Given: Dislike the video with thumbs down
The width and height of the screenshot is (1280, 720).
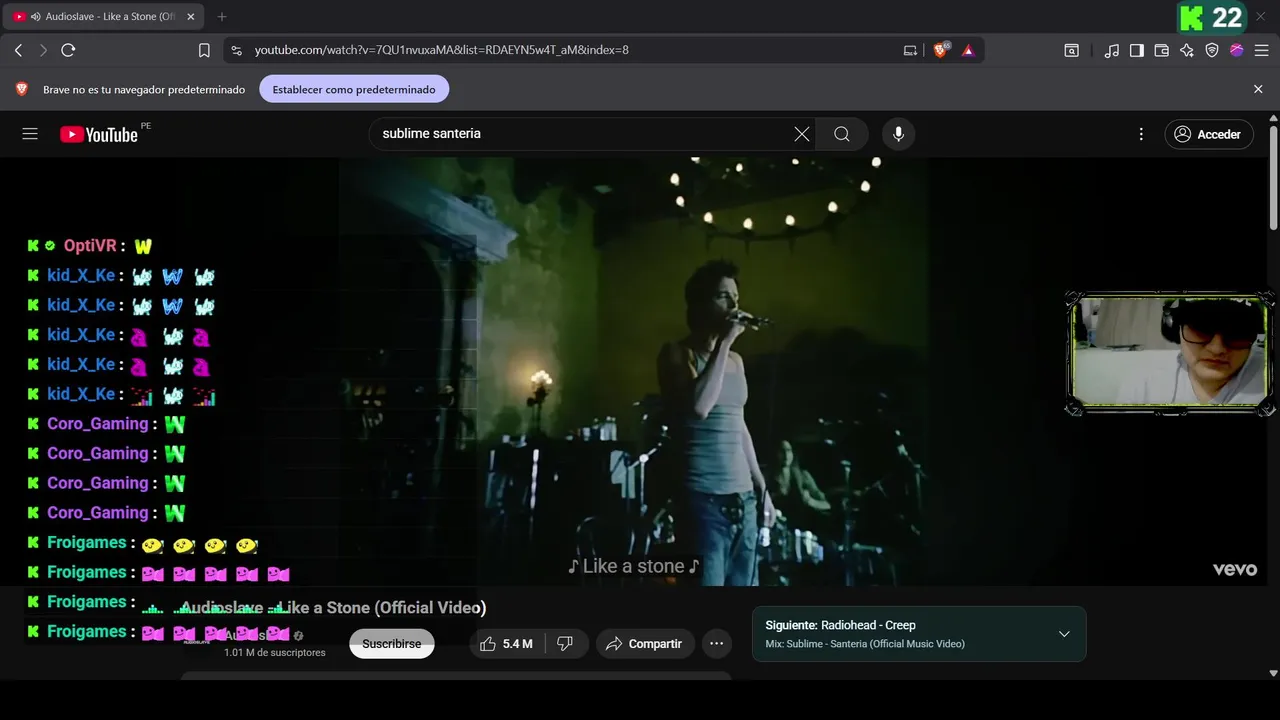Looking at the screenshot, I should [565, 644].
